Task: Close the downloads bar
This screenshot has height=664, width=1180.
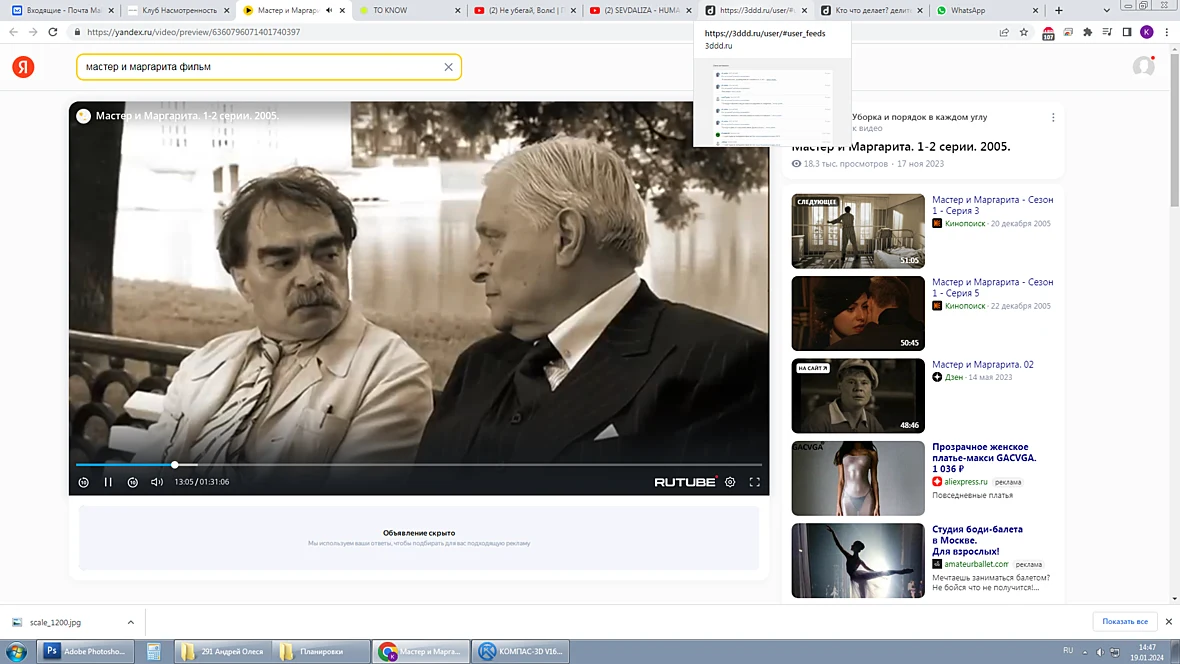Action: pyautogui.click(x=1169, y=622)
